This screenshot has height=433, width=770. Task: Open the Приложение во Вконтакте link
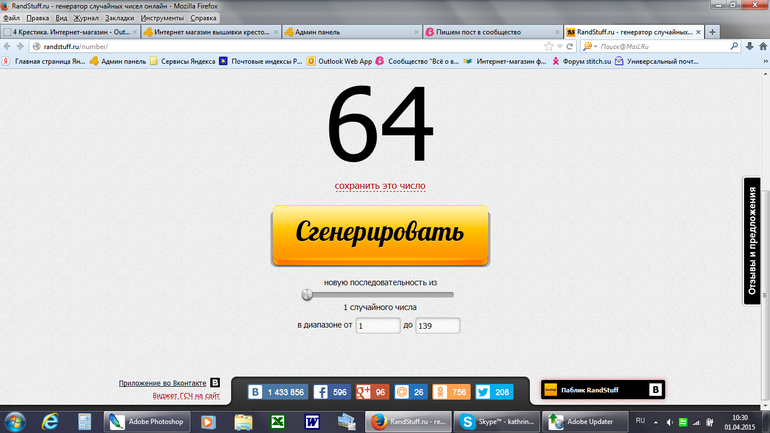[162, 383]
